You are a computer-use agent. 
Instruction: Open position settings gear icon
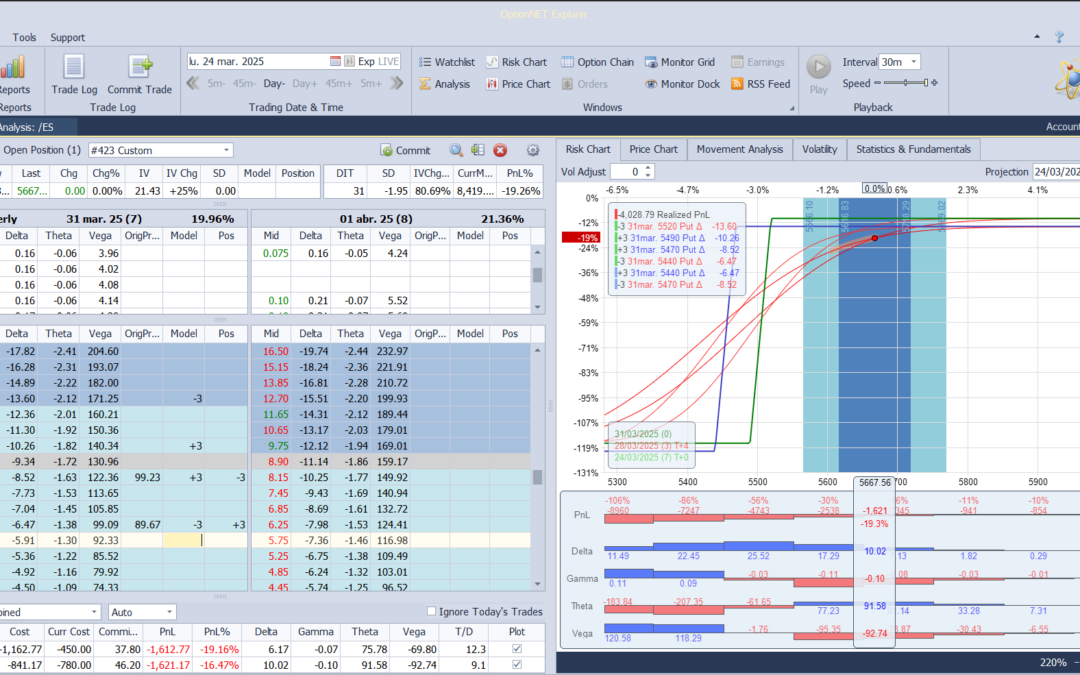(532, 150)
